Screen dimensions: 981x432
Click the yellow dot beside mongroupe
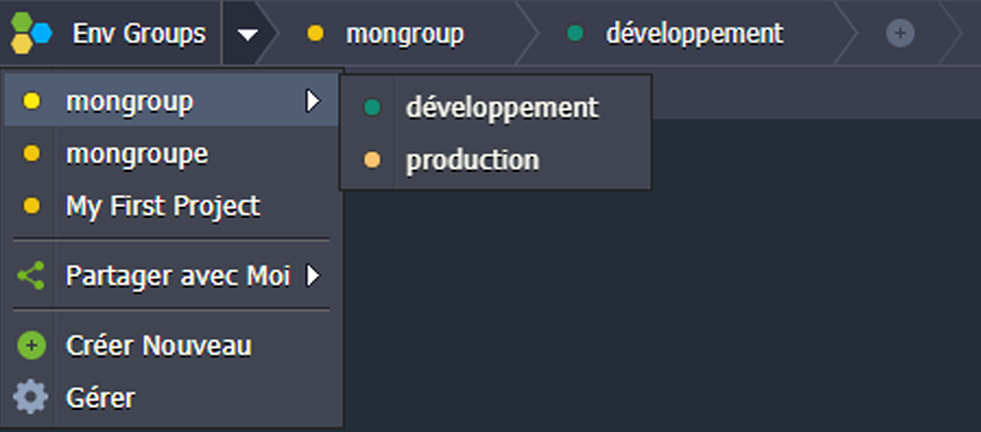click(32, 154)
